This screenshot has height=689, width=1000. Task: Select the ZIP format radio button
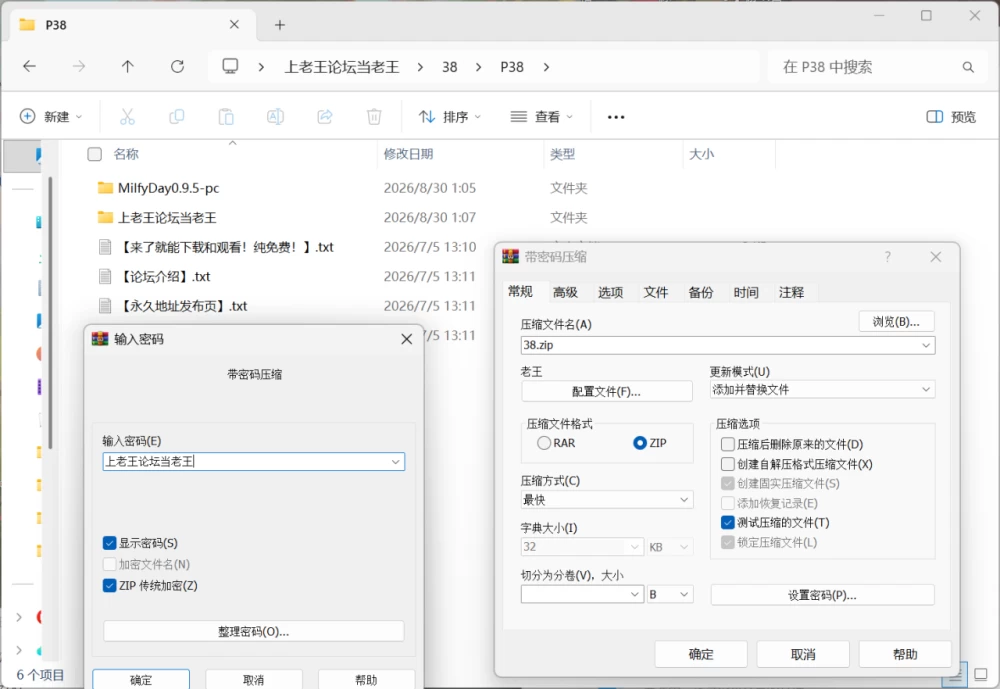click(x=640, y=443)
